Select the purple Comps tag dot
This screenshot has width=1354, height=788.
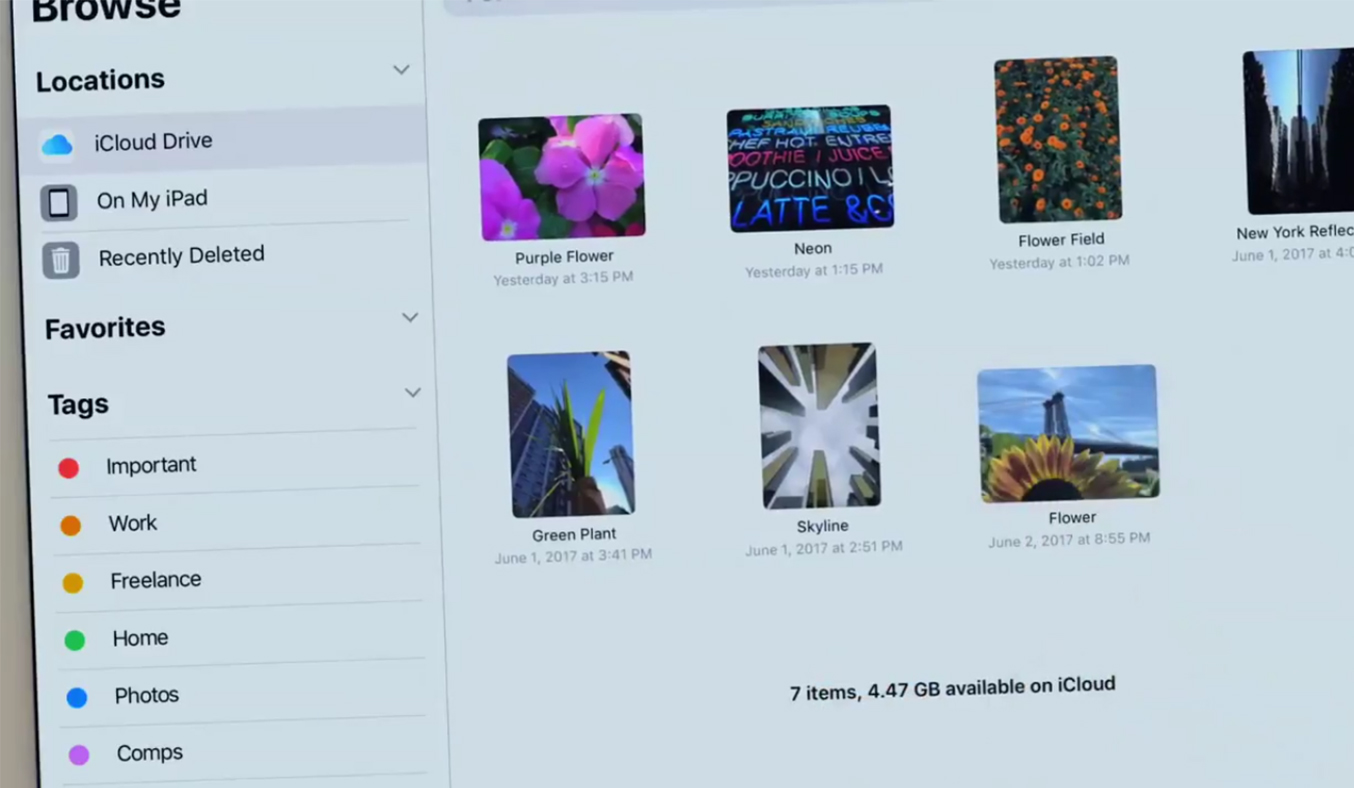pyautogui.click(x=79, y=755)
